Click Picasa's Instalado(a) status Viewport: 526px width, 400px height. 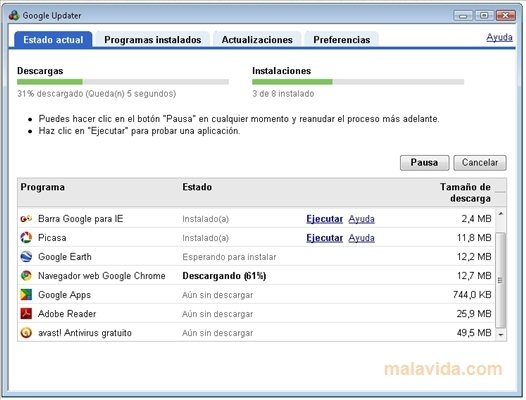click(x=206, y=238)
